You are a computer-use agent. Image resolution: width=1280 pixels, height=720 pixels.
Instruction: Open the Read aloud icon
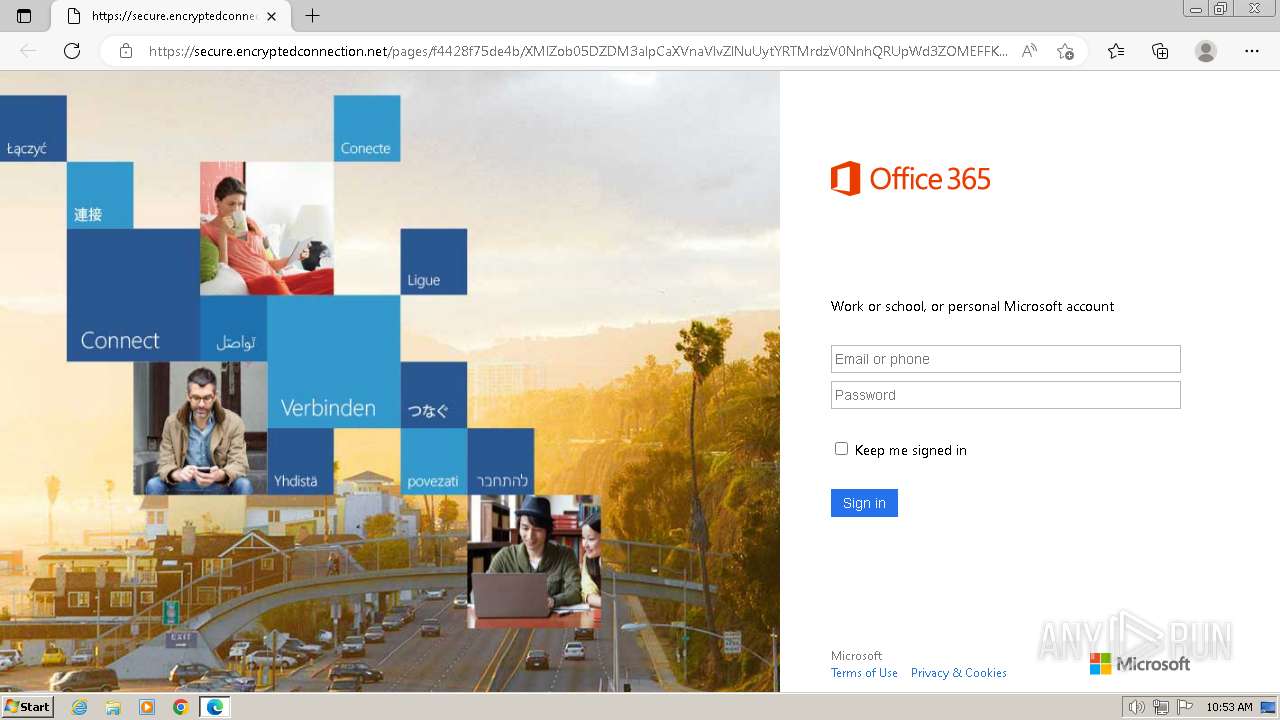pos(1029,51)
